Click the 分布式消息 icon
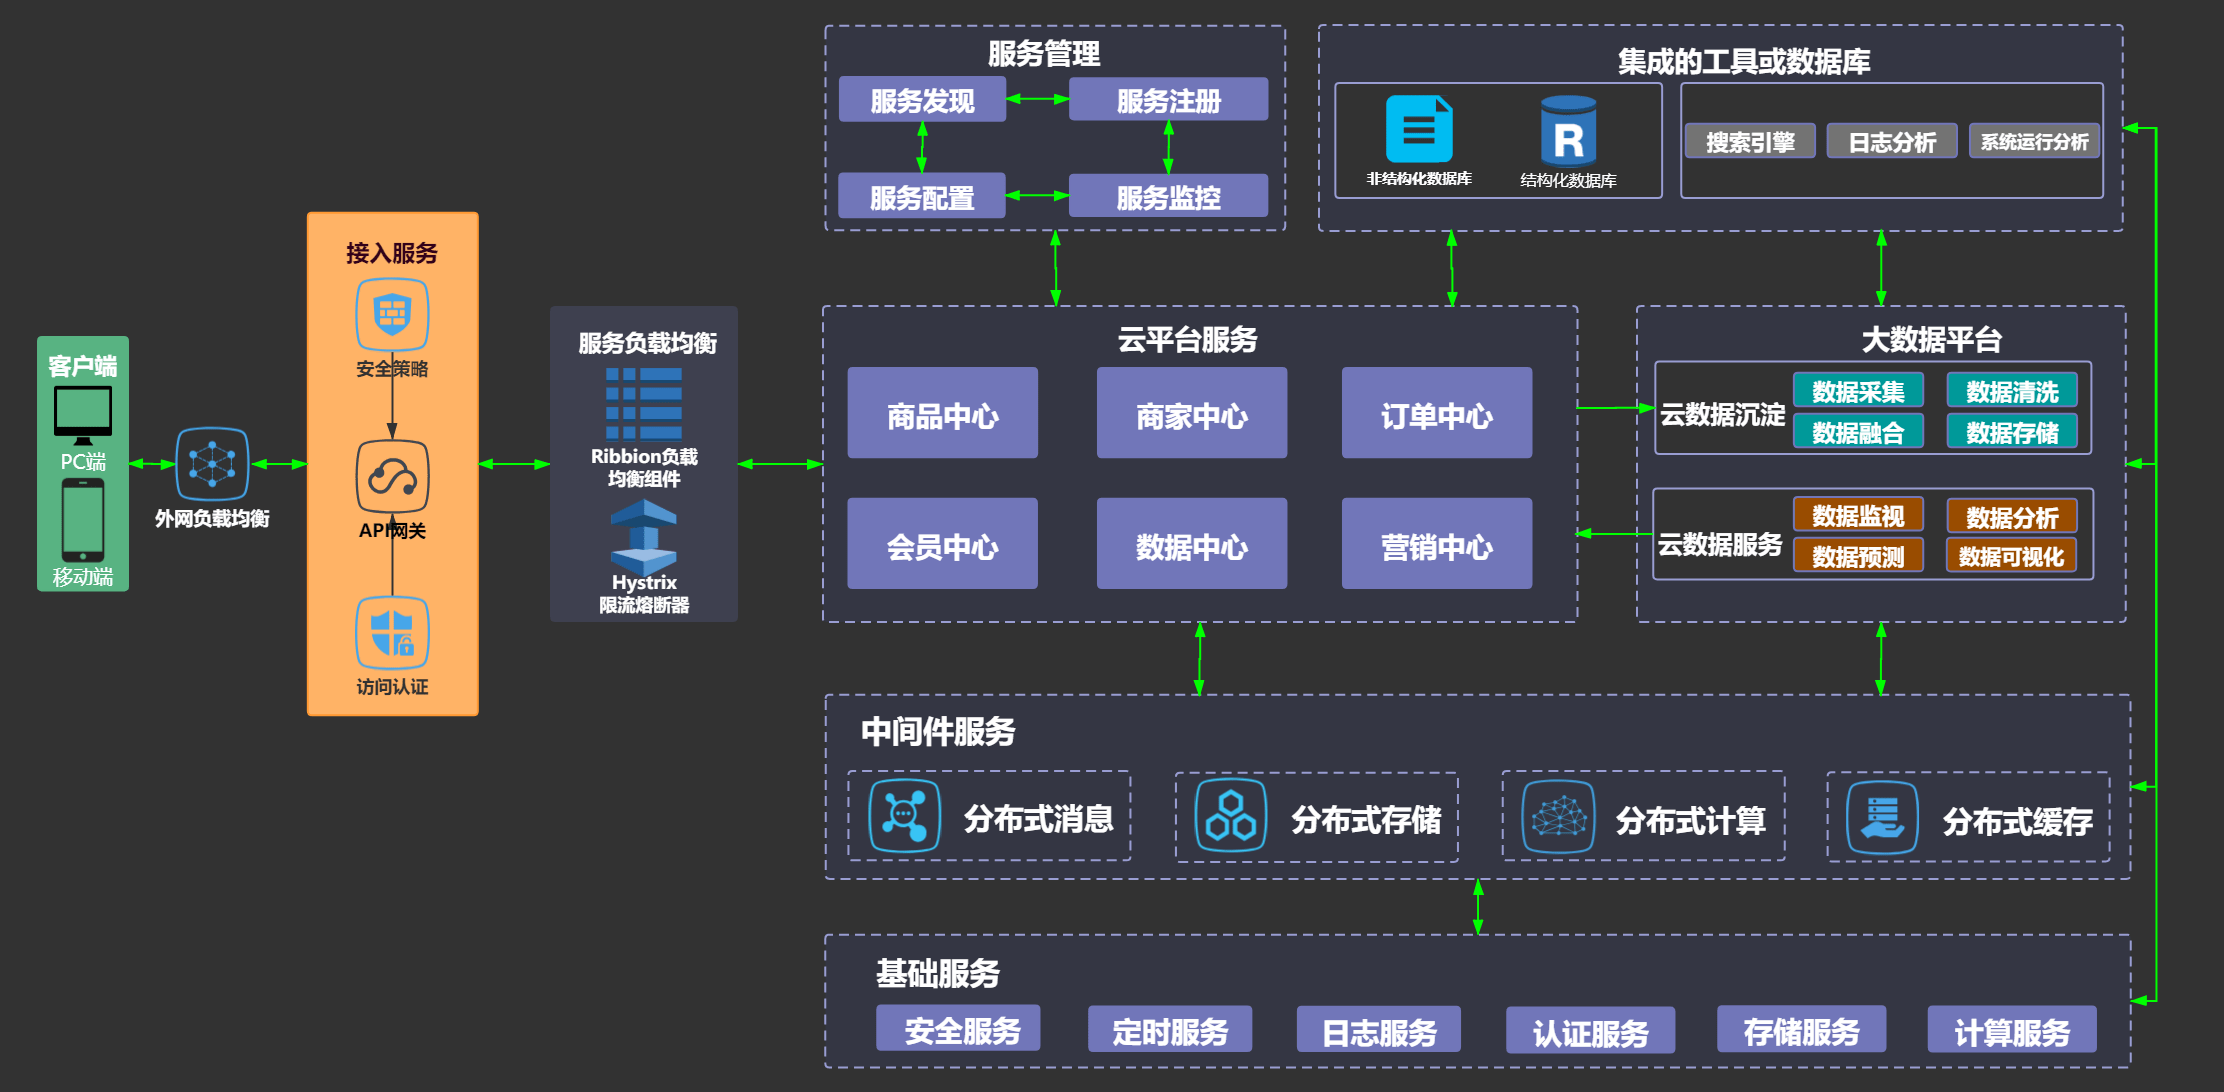This screenshot has height=1092, width=2224. click(x=904, y=816)
